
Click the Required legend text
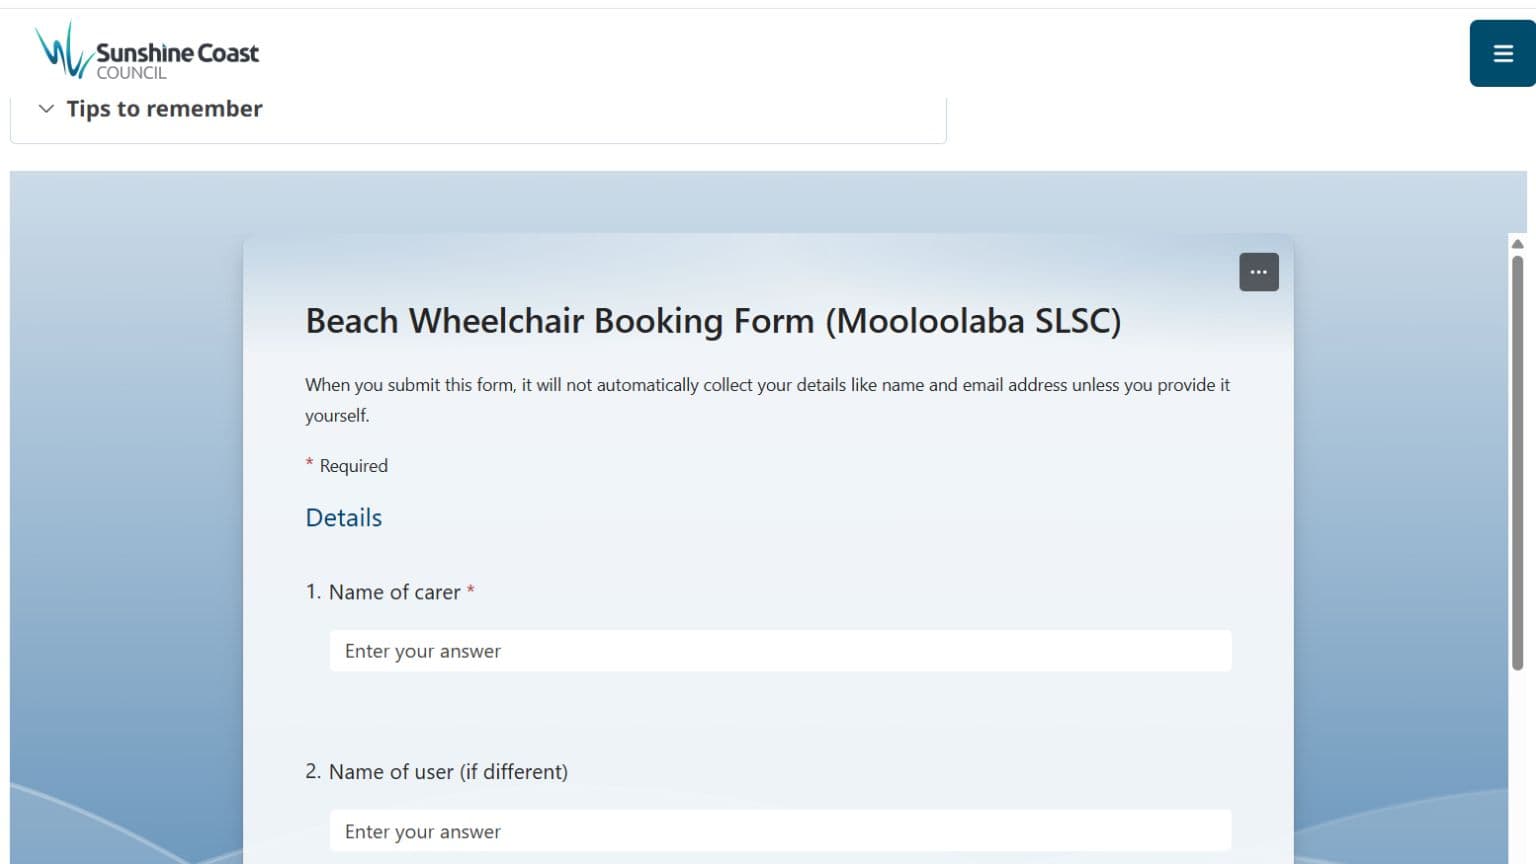pos(353,466)
